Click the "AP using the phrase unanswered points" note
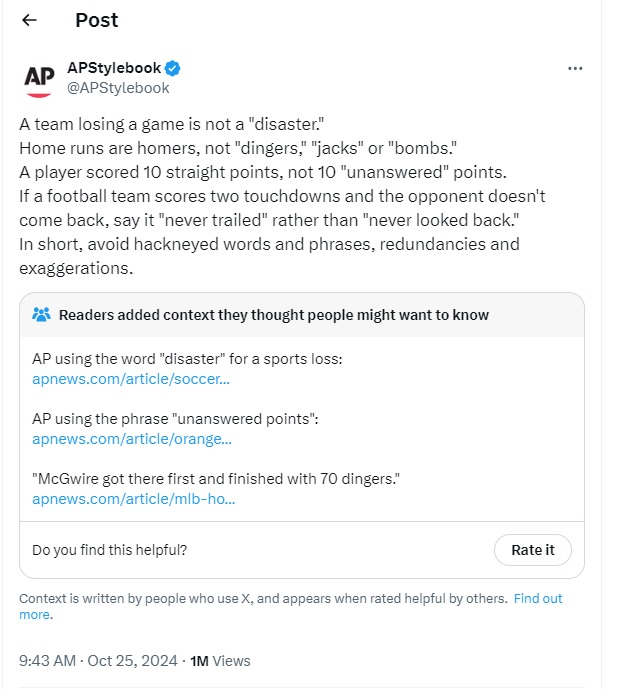Image resolution: width=619 pixels, height=689 pixels. [175, 420]
